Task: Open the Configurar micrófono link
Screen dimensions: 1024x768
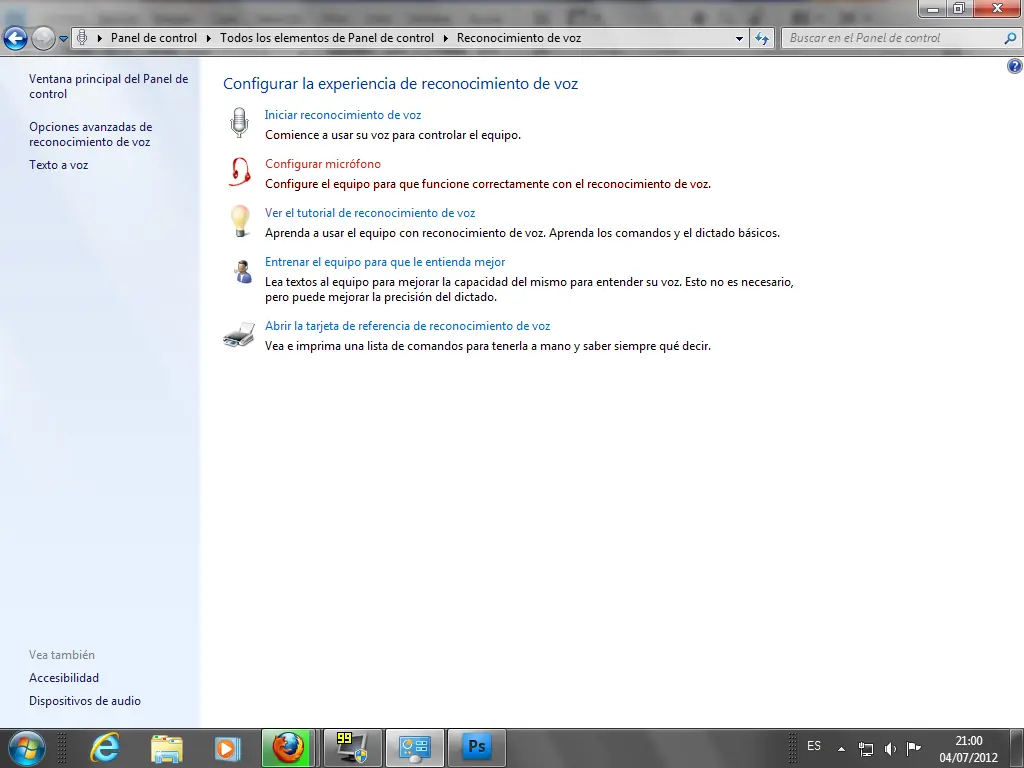Action: coord(323,164)
